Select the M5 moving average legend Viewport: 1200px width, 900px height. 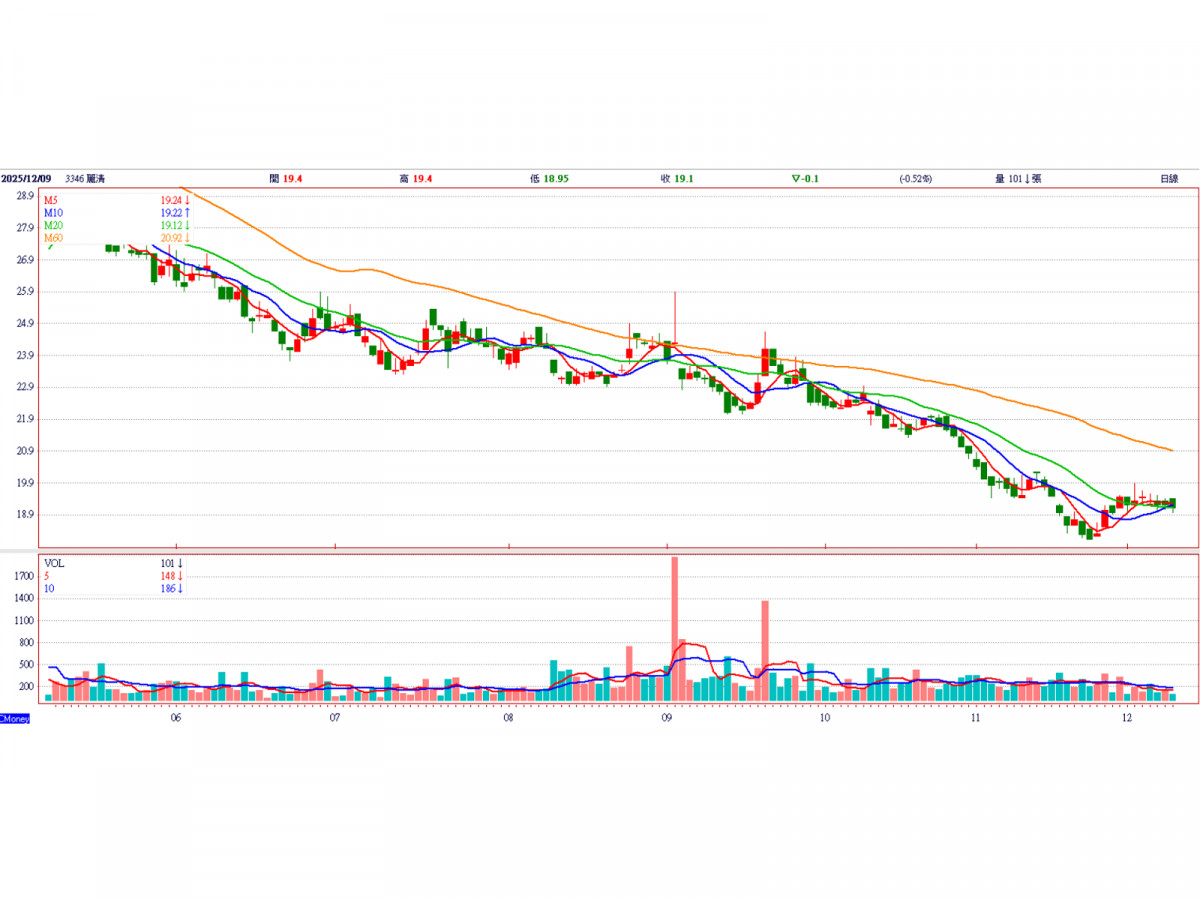pyautogui.click(x=52, y=200)
